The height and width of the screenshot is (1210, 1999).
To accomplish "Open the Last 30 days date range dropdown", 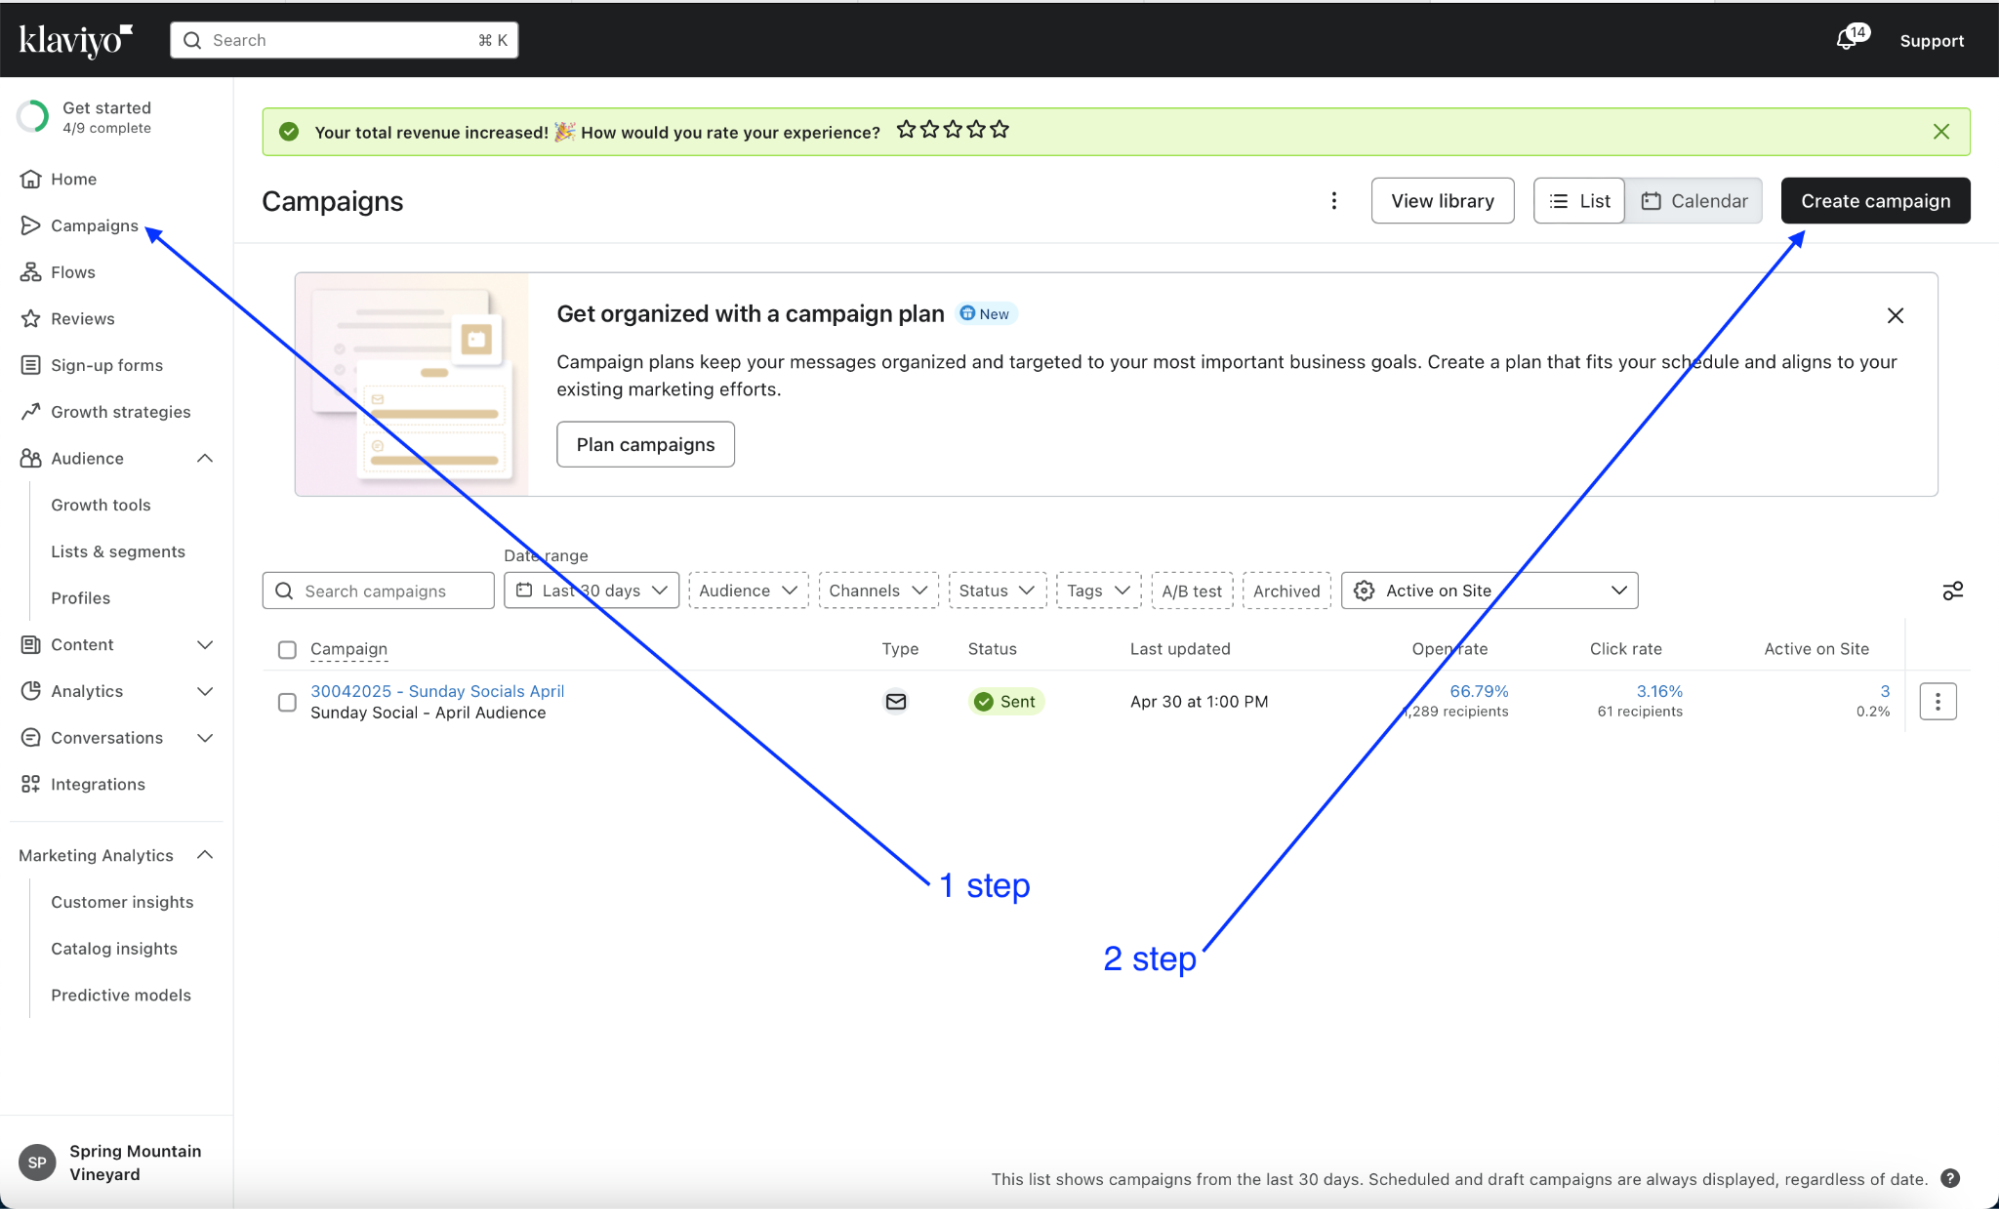I will [591, 591].
